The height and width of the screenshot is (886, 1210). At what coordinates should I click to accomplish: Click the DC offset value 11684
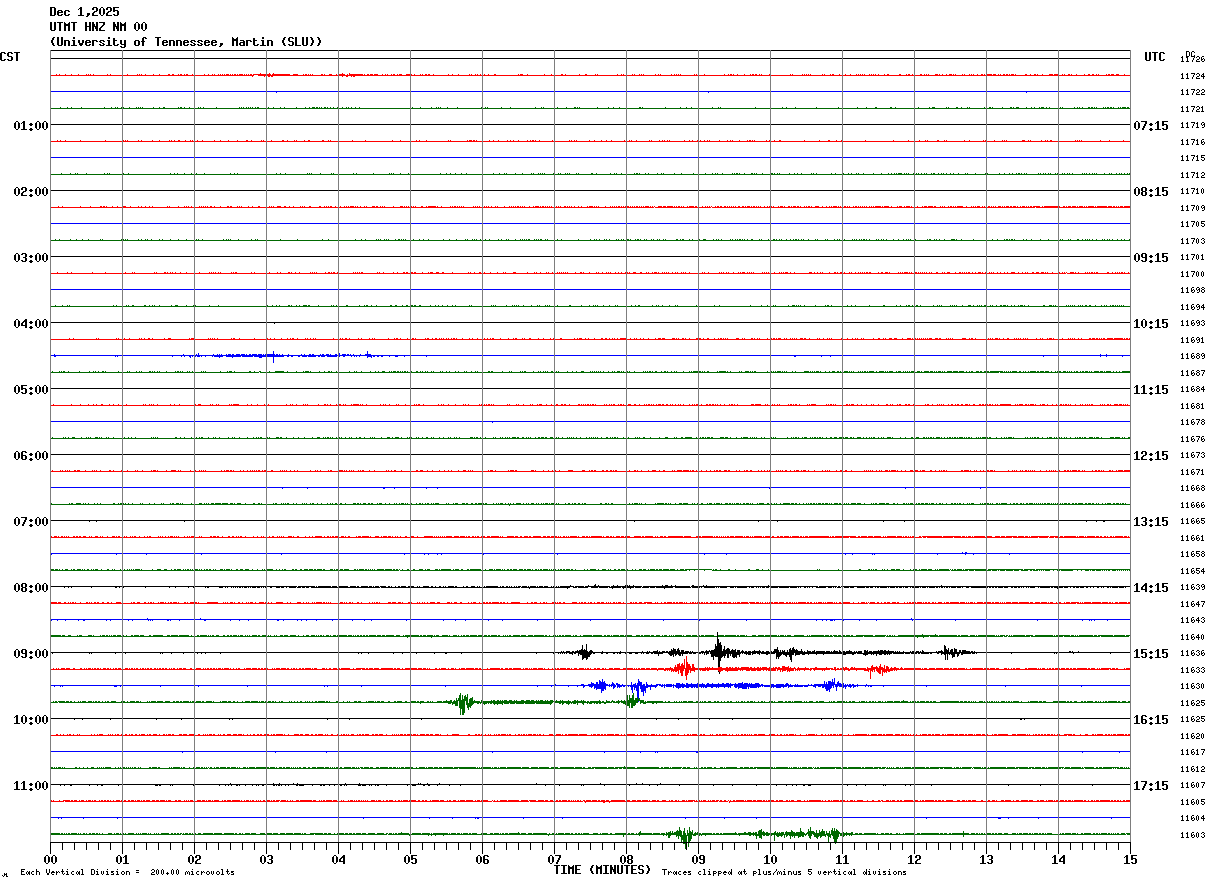pos(1192,390)
